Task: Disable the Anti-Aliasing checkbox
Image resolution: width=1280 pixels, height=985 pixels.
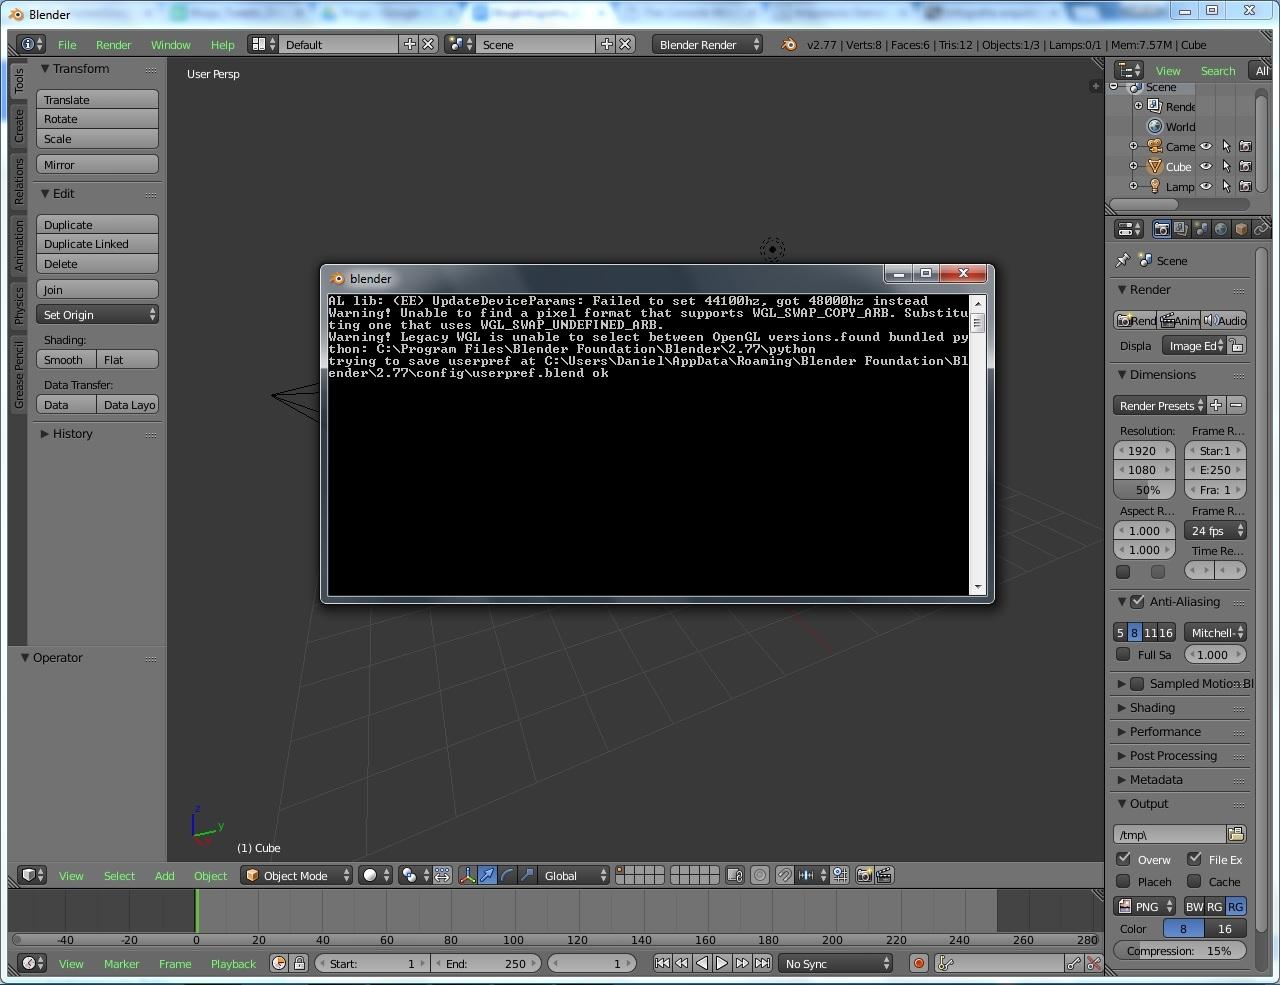Action: click(1138, 601)
